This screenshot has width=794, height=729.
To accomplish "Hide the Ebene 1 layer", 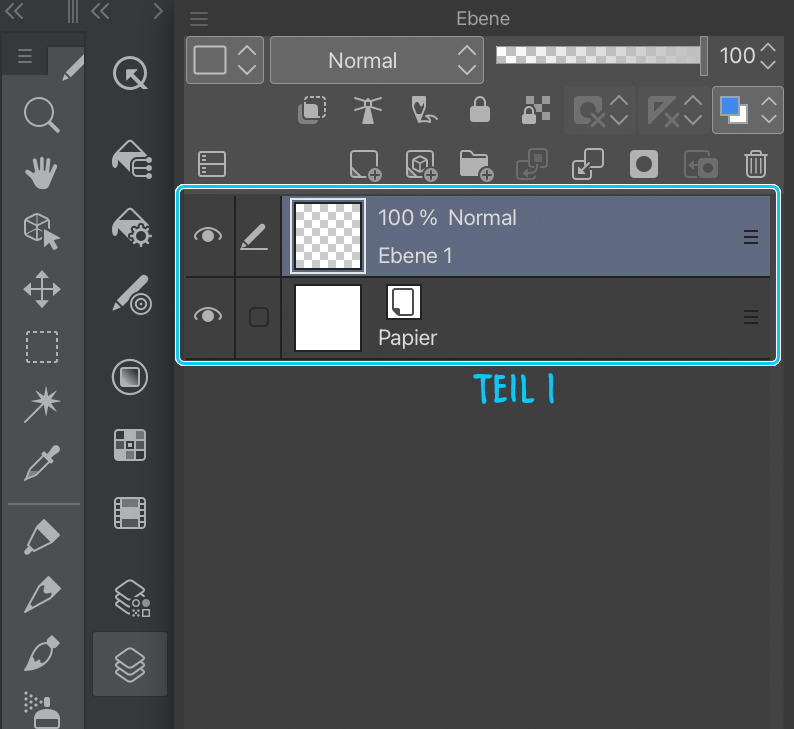I will click(x=207, y=236).
